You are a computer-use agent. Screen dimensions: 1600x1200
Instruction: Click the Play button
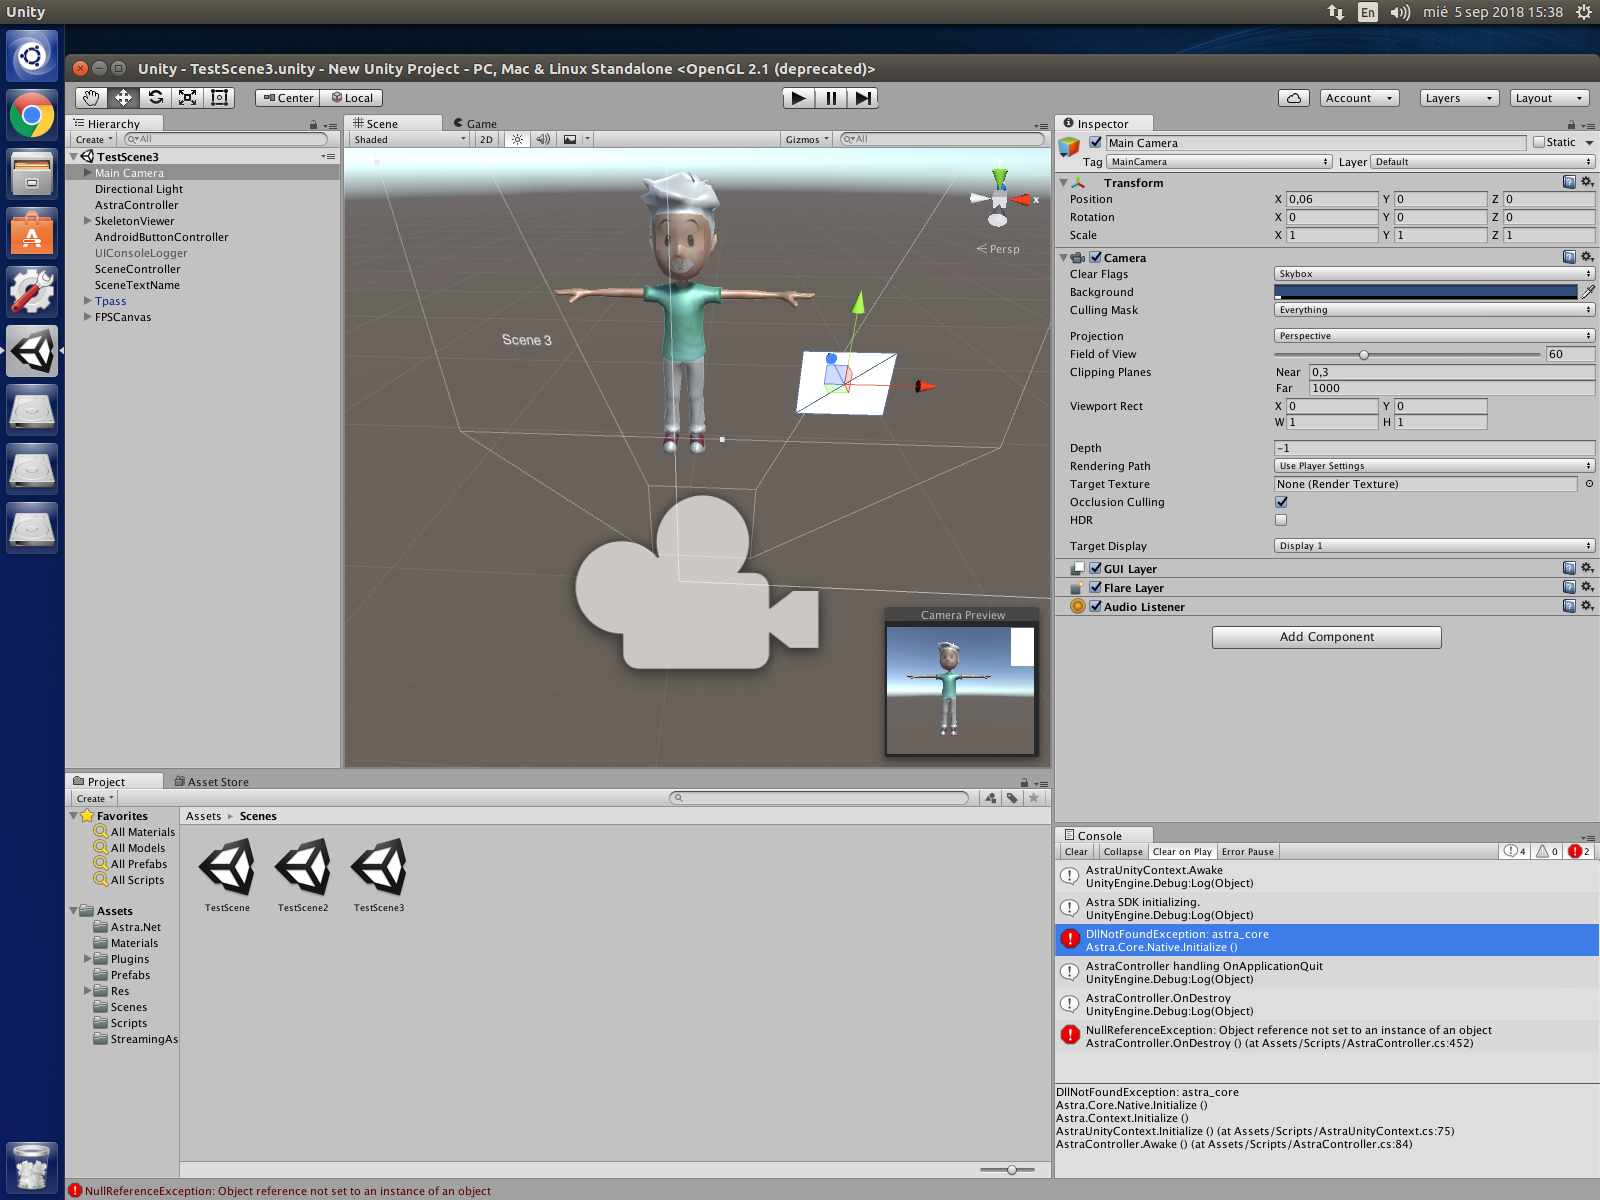pyautogui.click(x=798, y=98)
